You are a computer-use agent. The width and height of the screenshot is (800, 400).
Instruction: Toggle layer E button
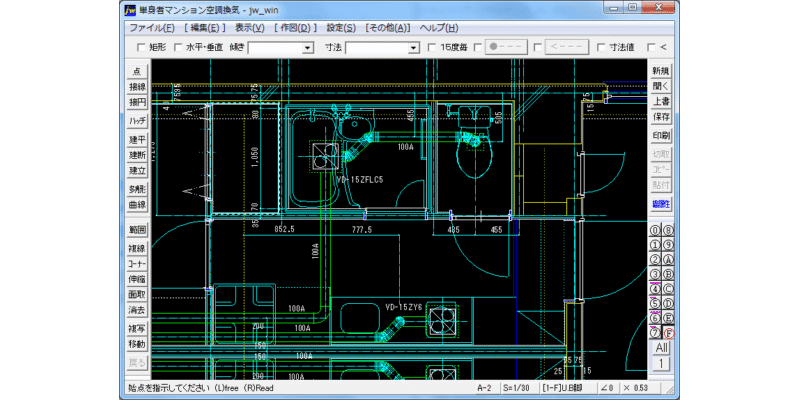click(667, 318)
